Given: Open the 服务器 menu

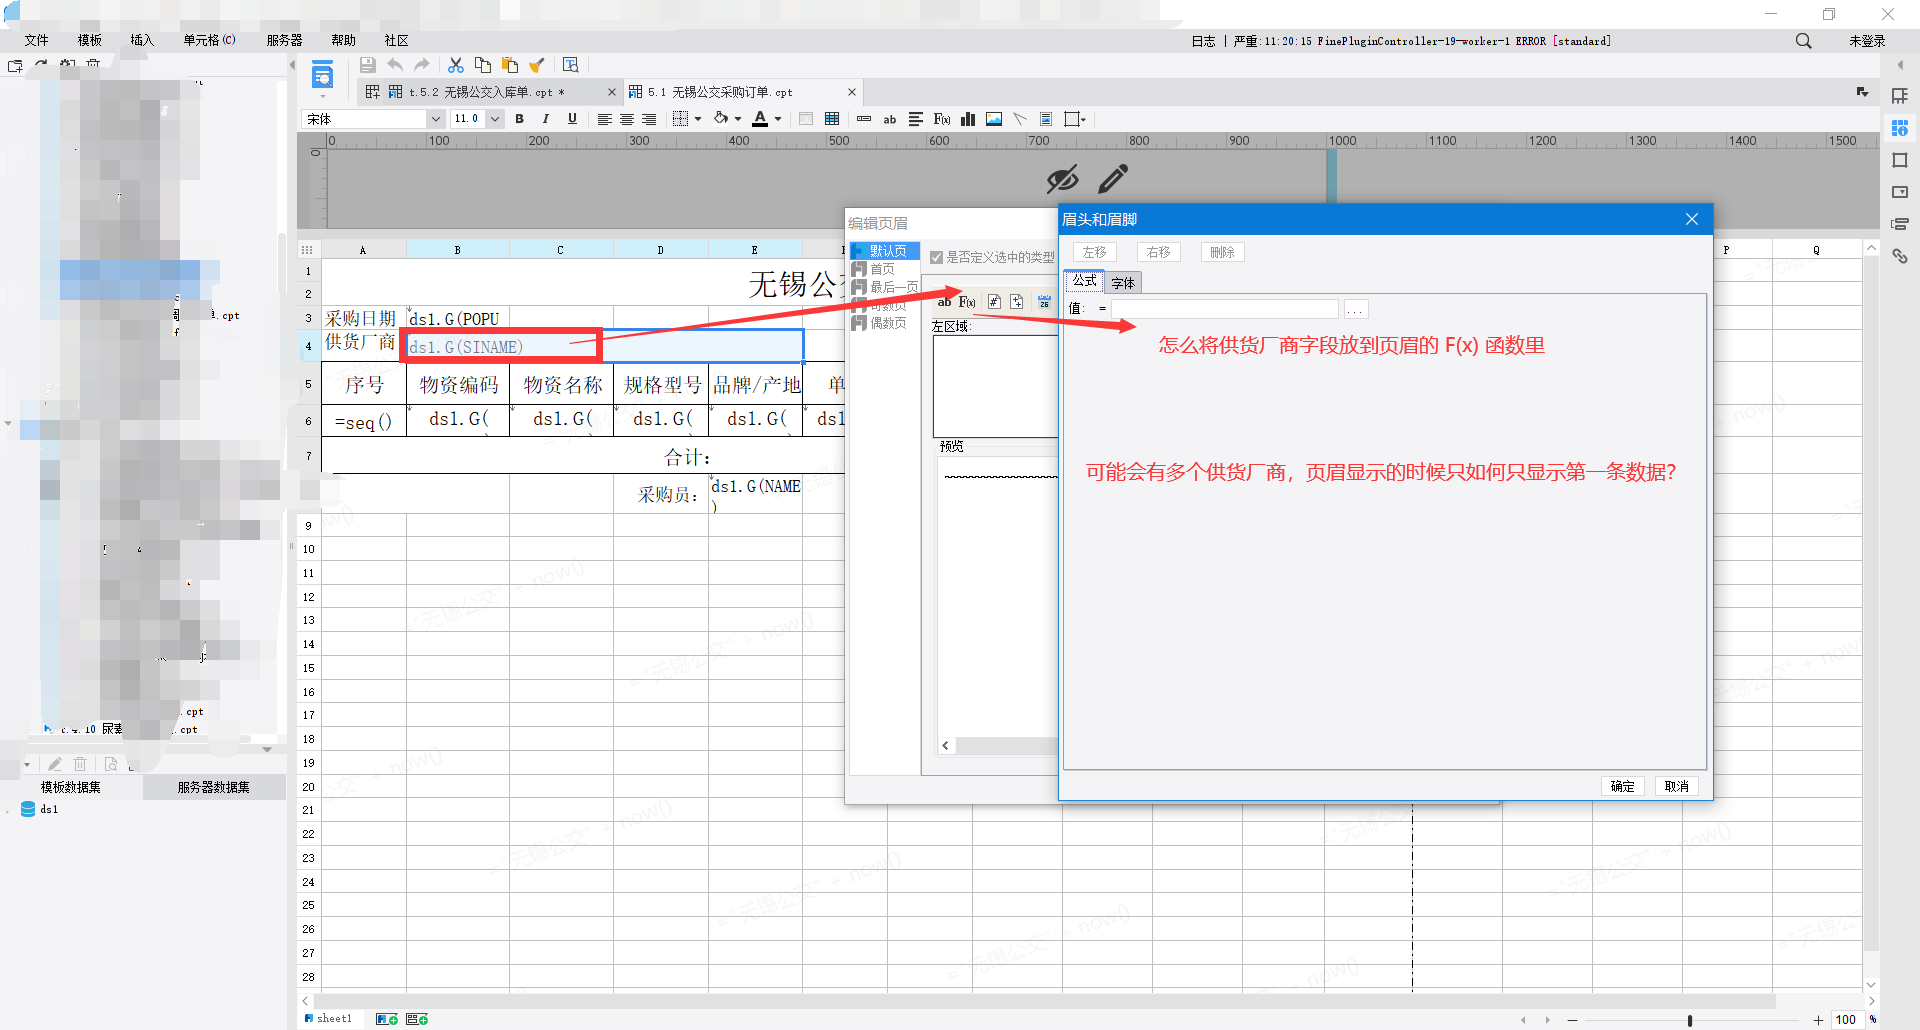Looking at the screenshot, I should click(x=284, y=41).
